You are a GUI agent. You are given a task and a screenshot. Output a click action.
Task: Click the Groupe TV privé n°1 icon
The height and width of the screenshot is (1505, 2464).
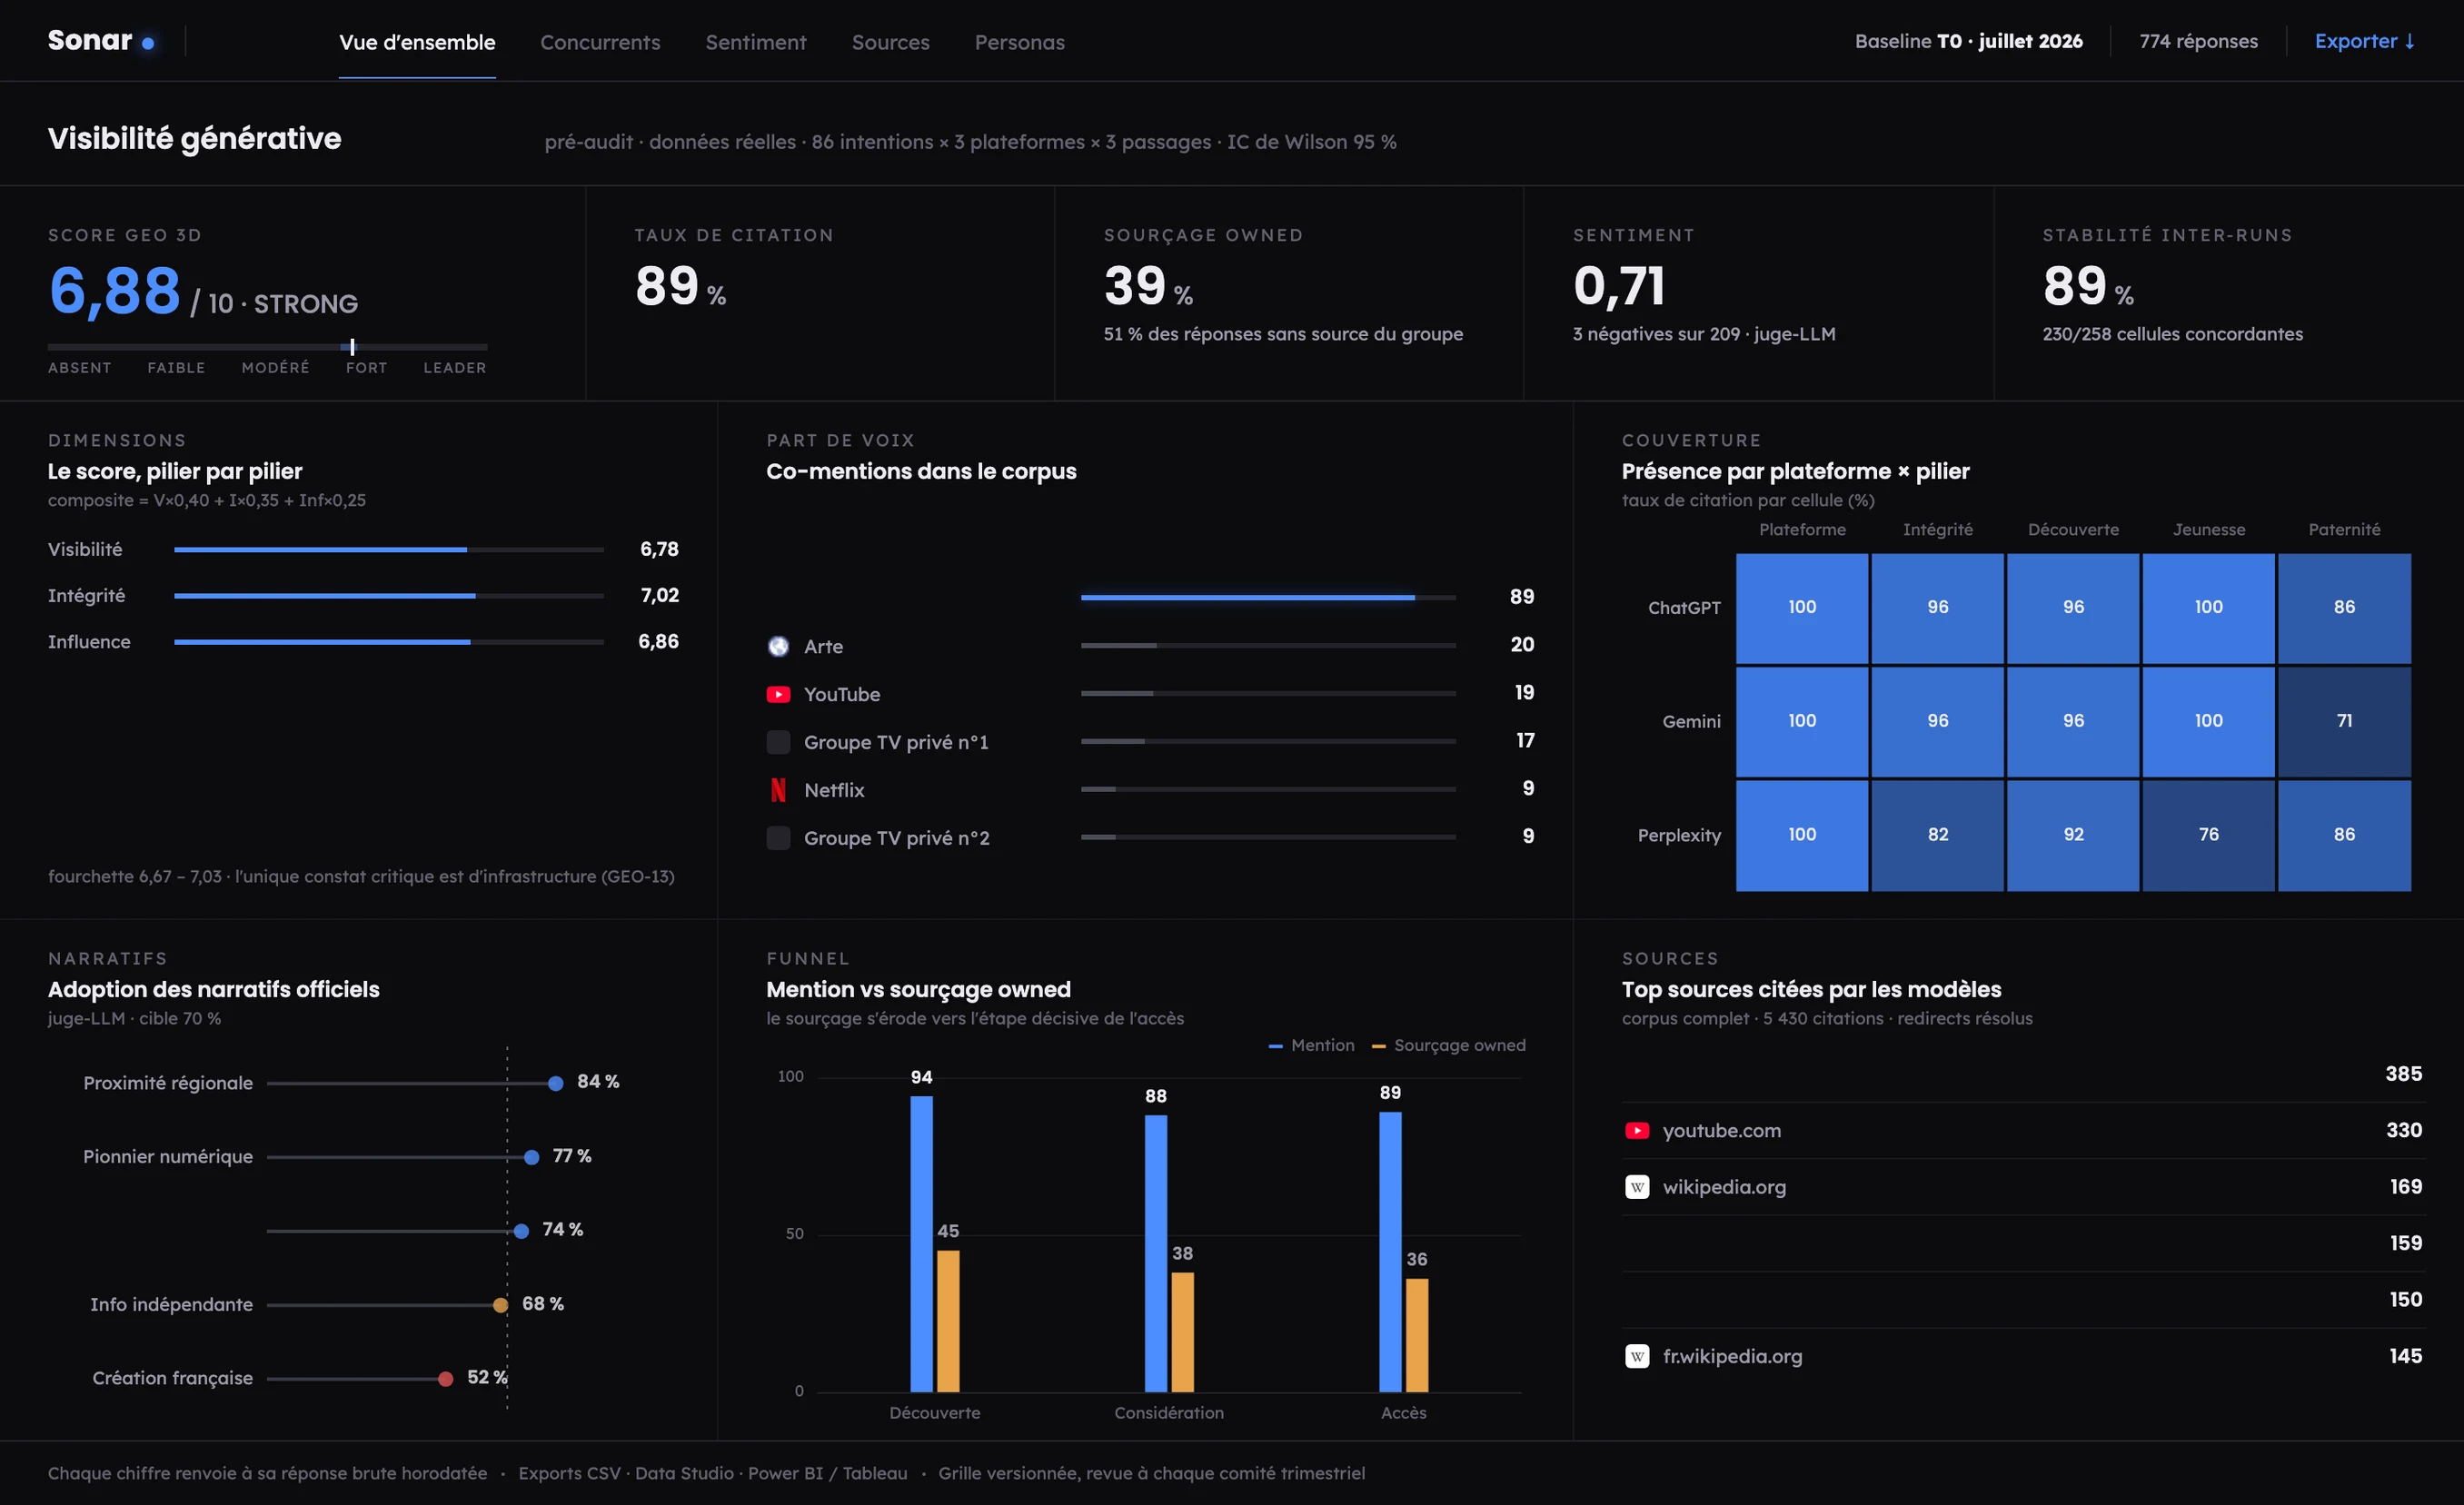pyautogui.click(x=778, y=742)
